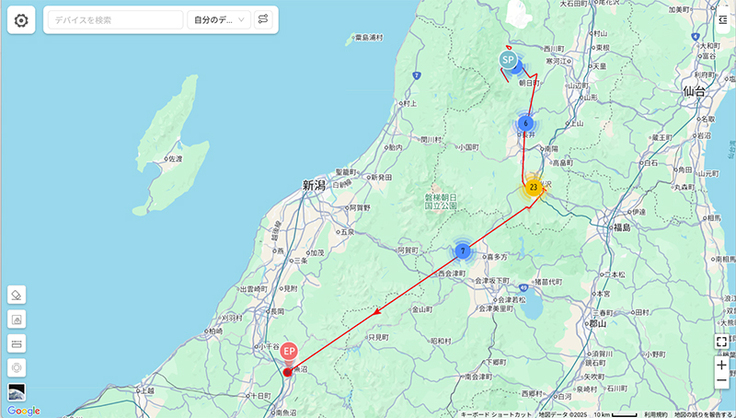
Task: Click the route filter icon beside dropdown
Action: point(263,20)
